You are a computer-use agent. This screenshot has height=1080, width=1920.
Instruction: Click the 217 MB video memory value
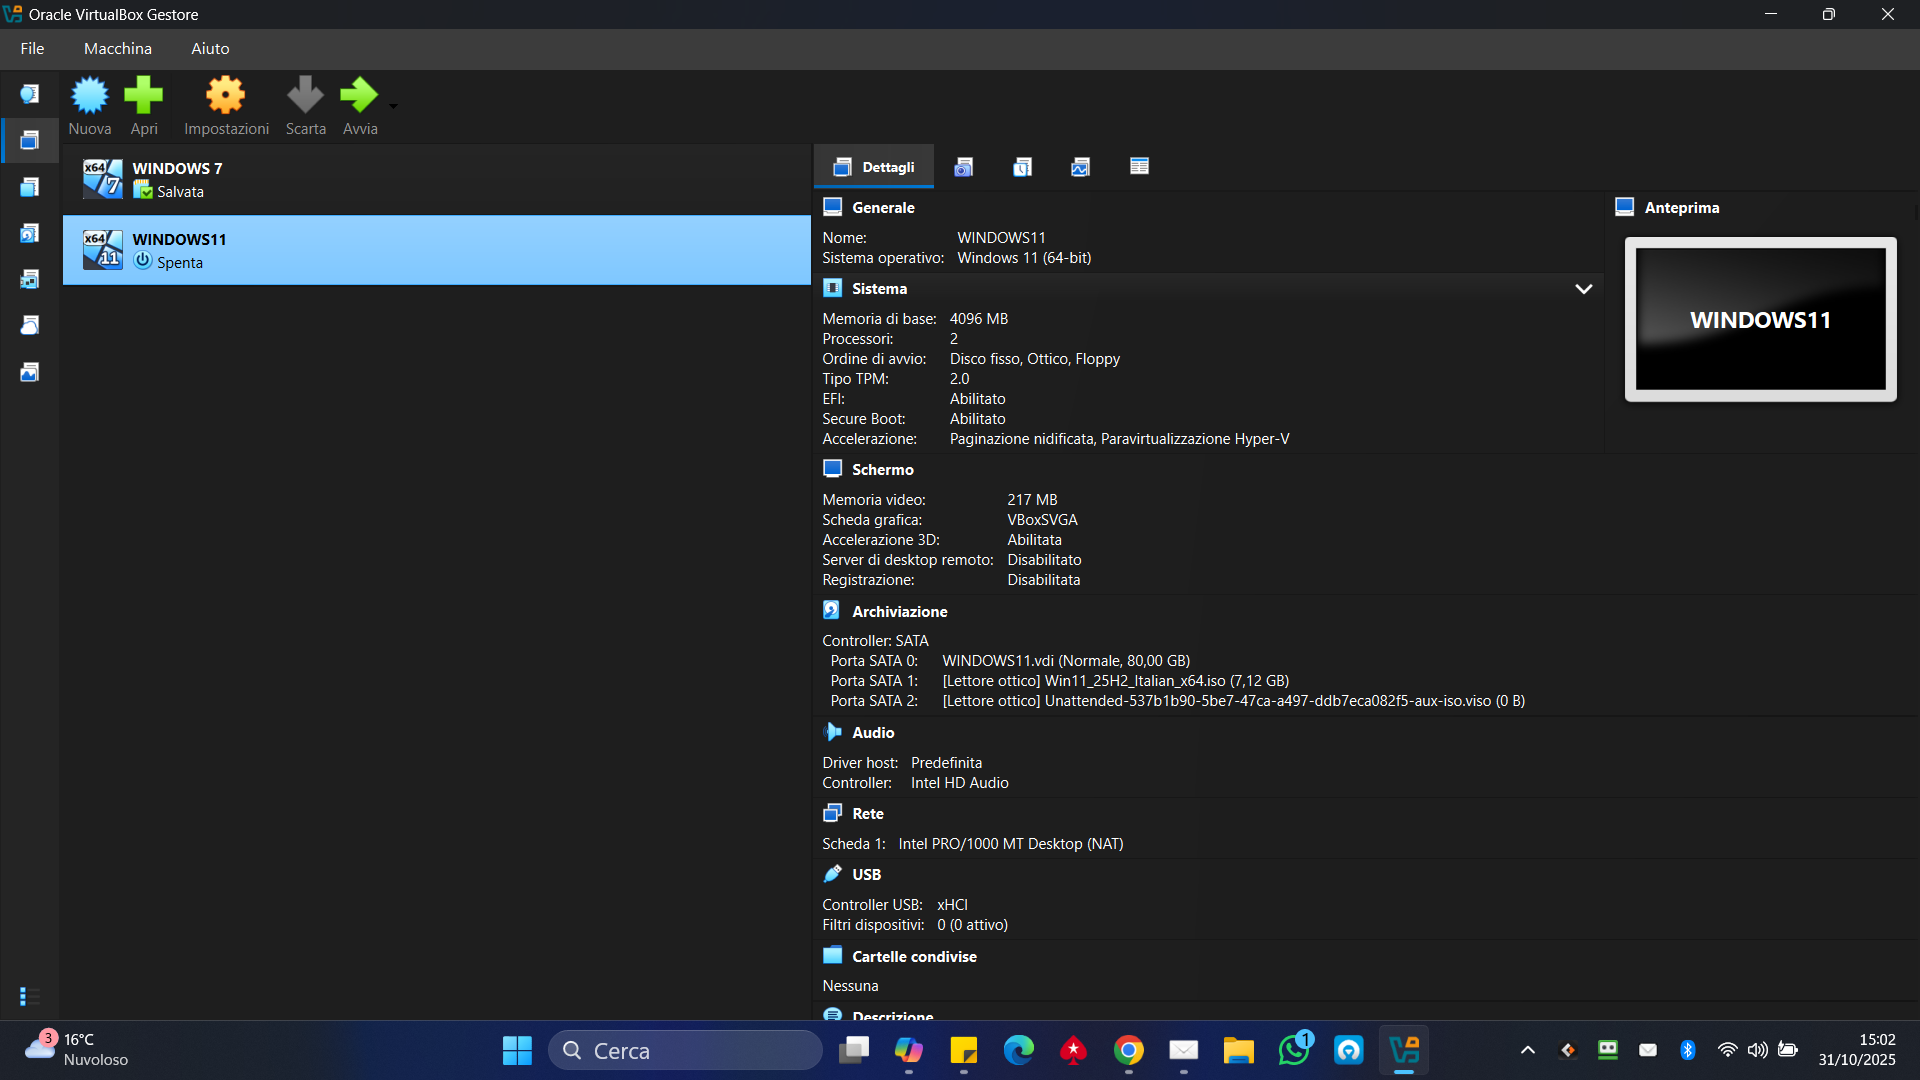click(1033, 500)
